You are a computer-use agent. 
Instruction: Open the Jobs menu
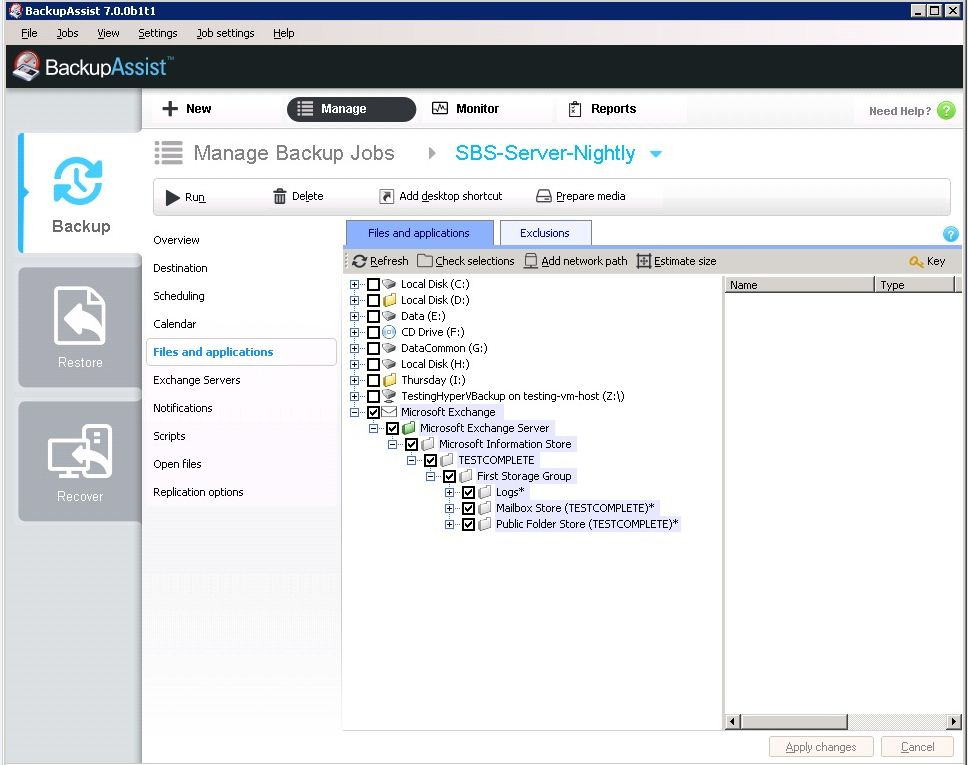67,33
